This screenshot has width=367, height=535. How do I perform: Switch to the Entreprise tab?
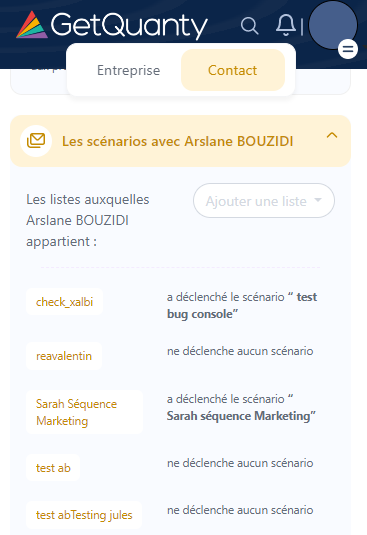click(128, 70)
